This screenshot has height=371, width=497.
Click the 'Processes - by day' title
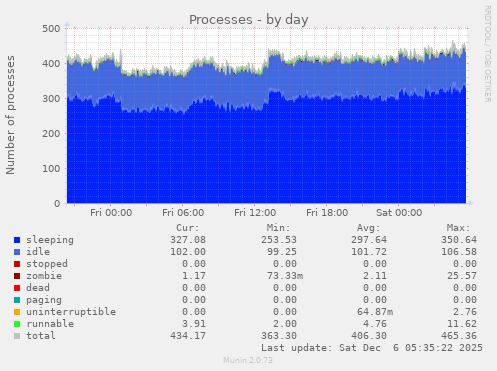tap(249, 20)
